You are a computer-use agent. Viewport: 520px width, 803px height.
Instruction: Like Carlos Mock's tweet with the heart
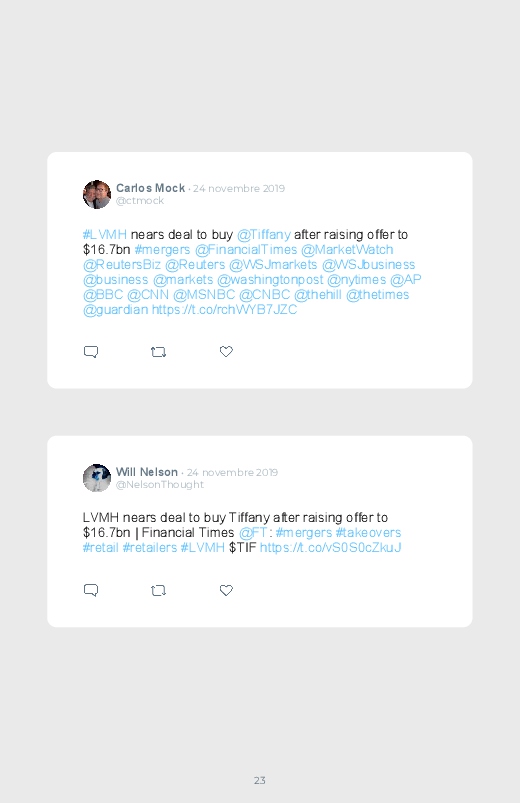226,351
